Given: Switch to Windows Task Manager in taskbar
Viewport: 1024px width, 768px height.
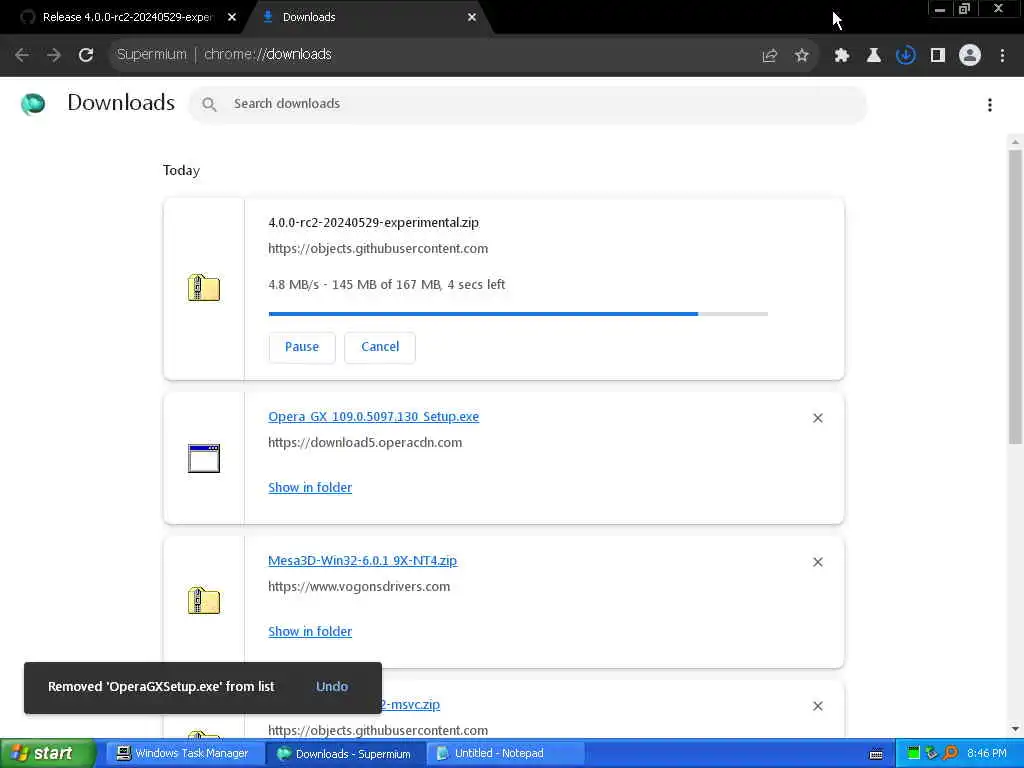Looking at the screenshot, I should (x=183, y=754).
